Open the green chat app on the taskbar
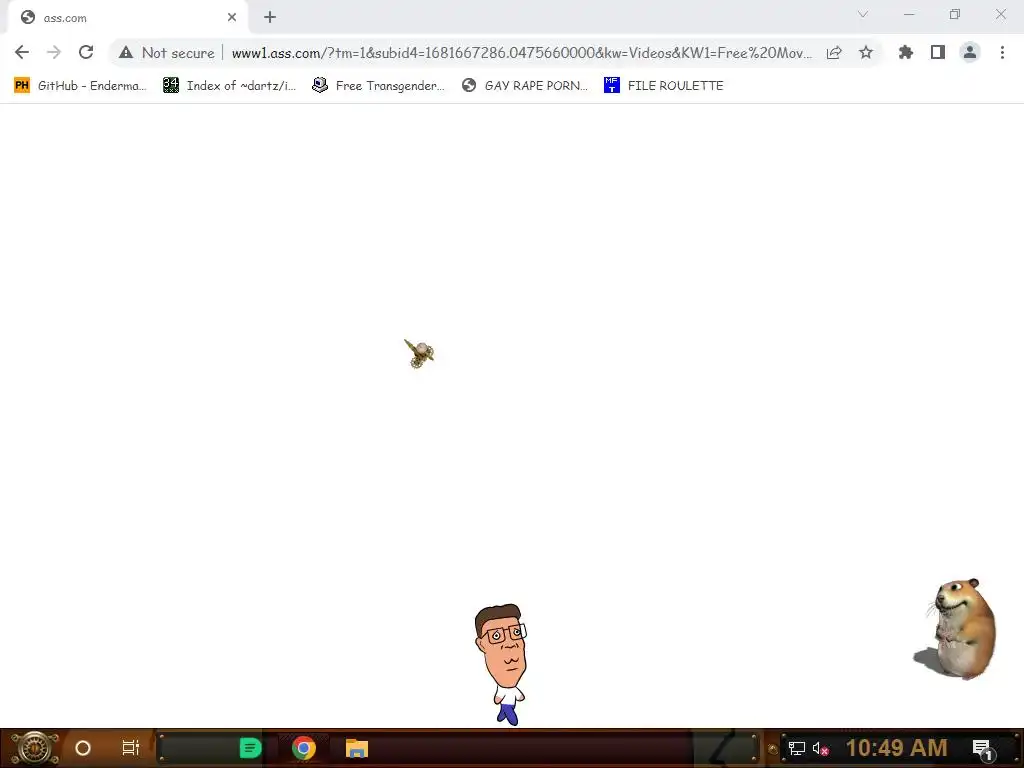 (x=250, y=748)
